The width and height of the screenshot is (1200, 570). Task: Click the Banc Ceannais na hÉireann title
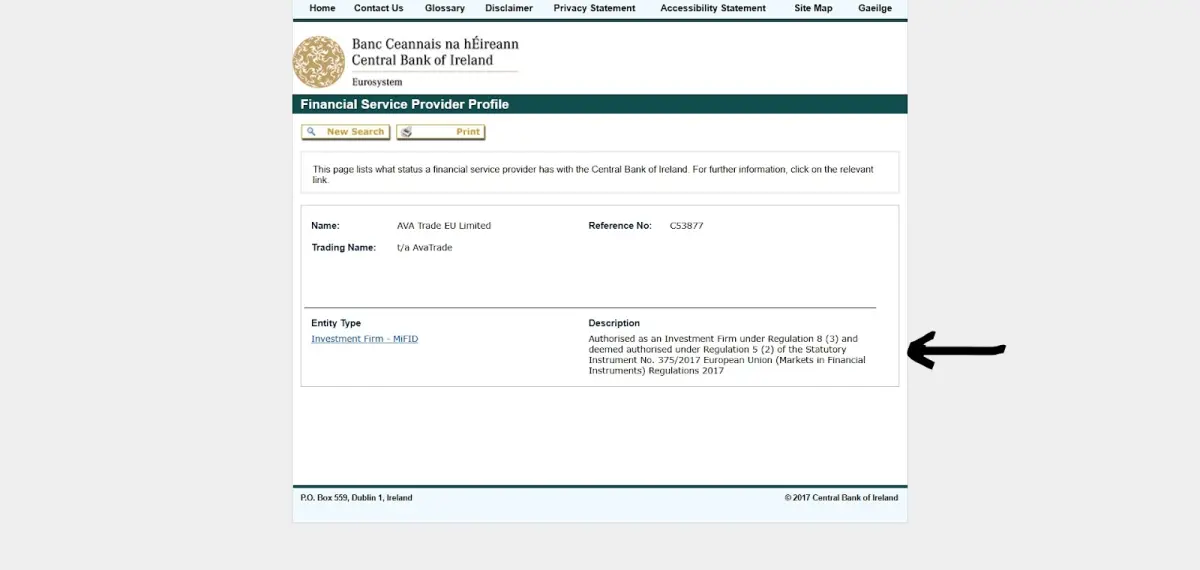[x=435, y=45]
